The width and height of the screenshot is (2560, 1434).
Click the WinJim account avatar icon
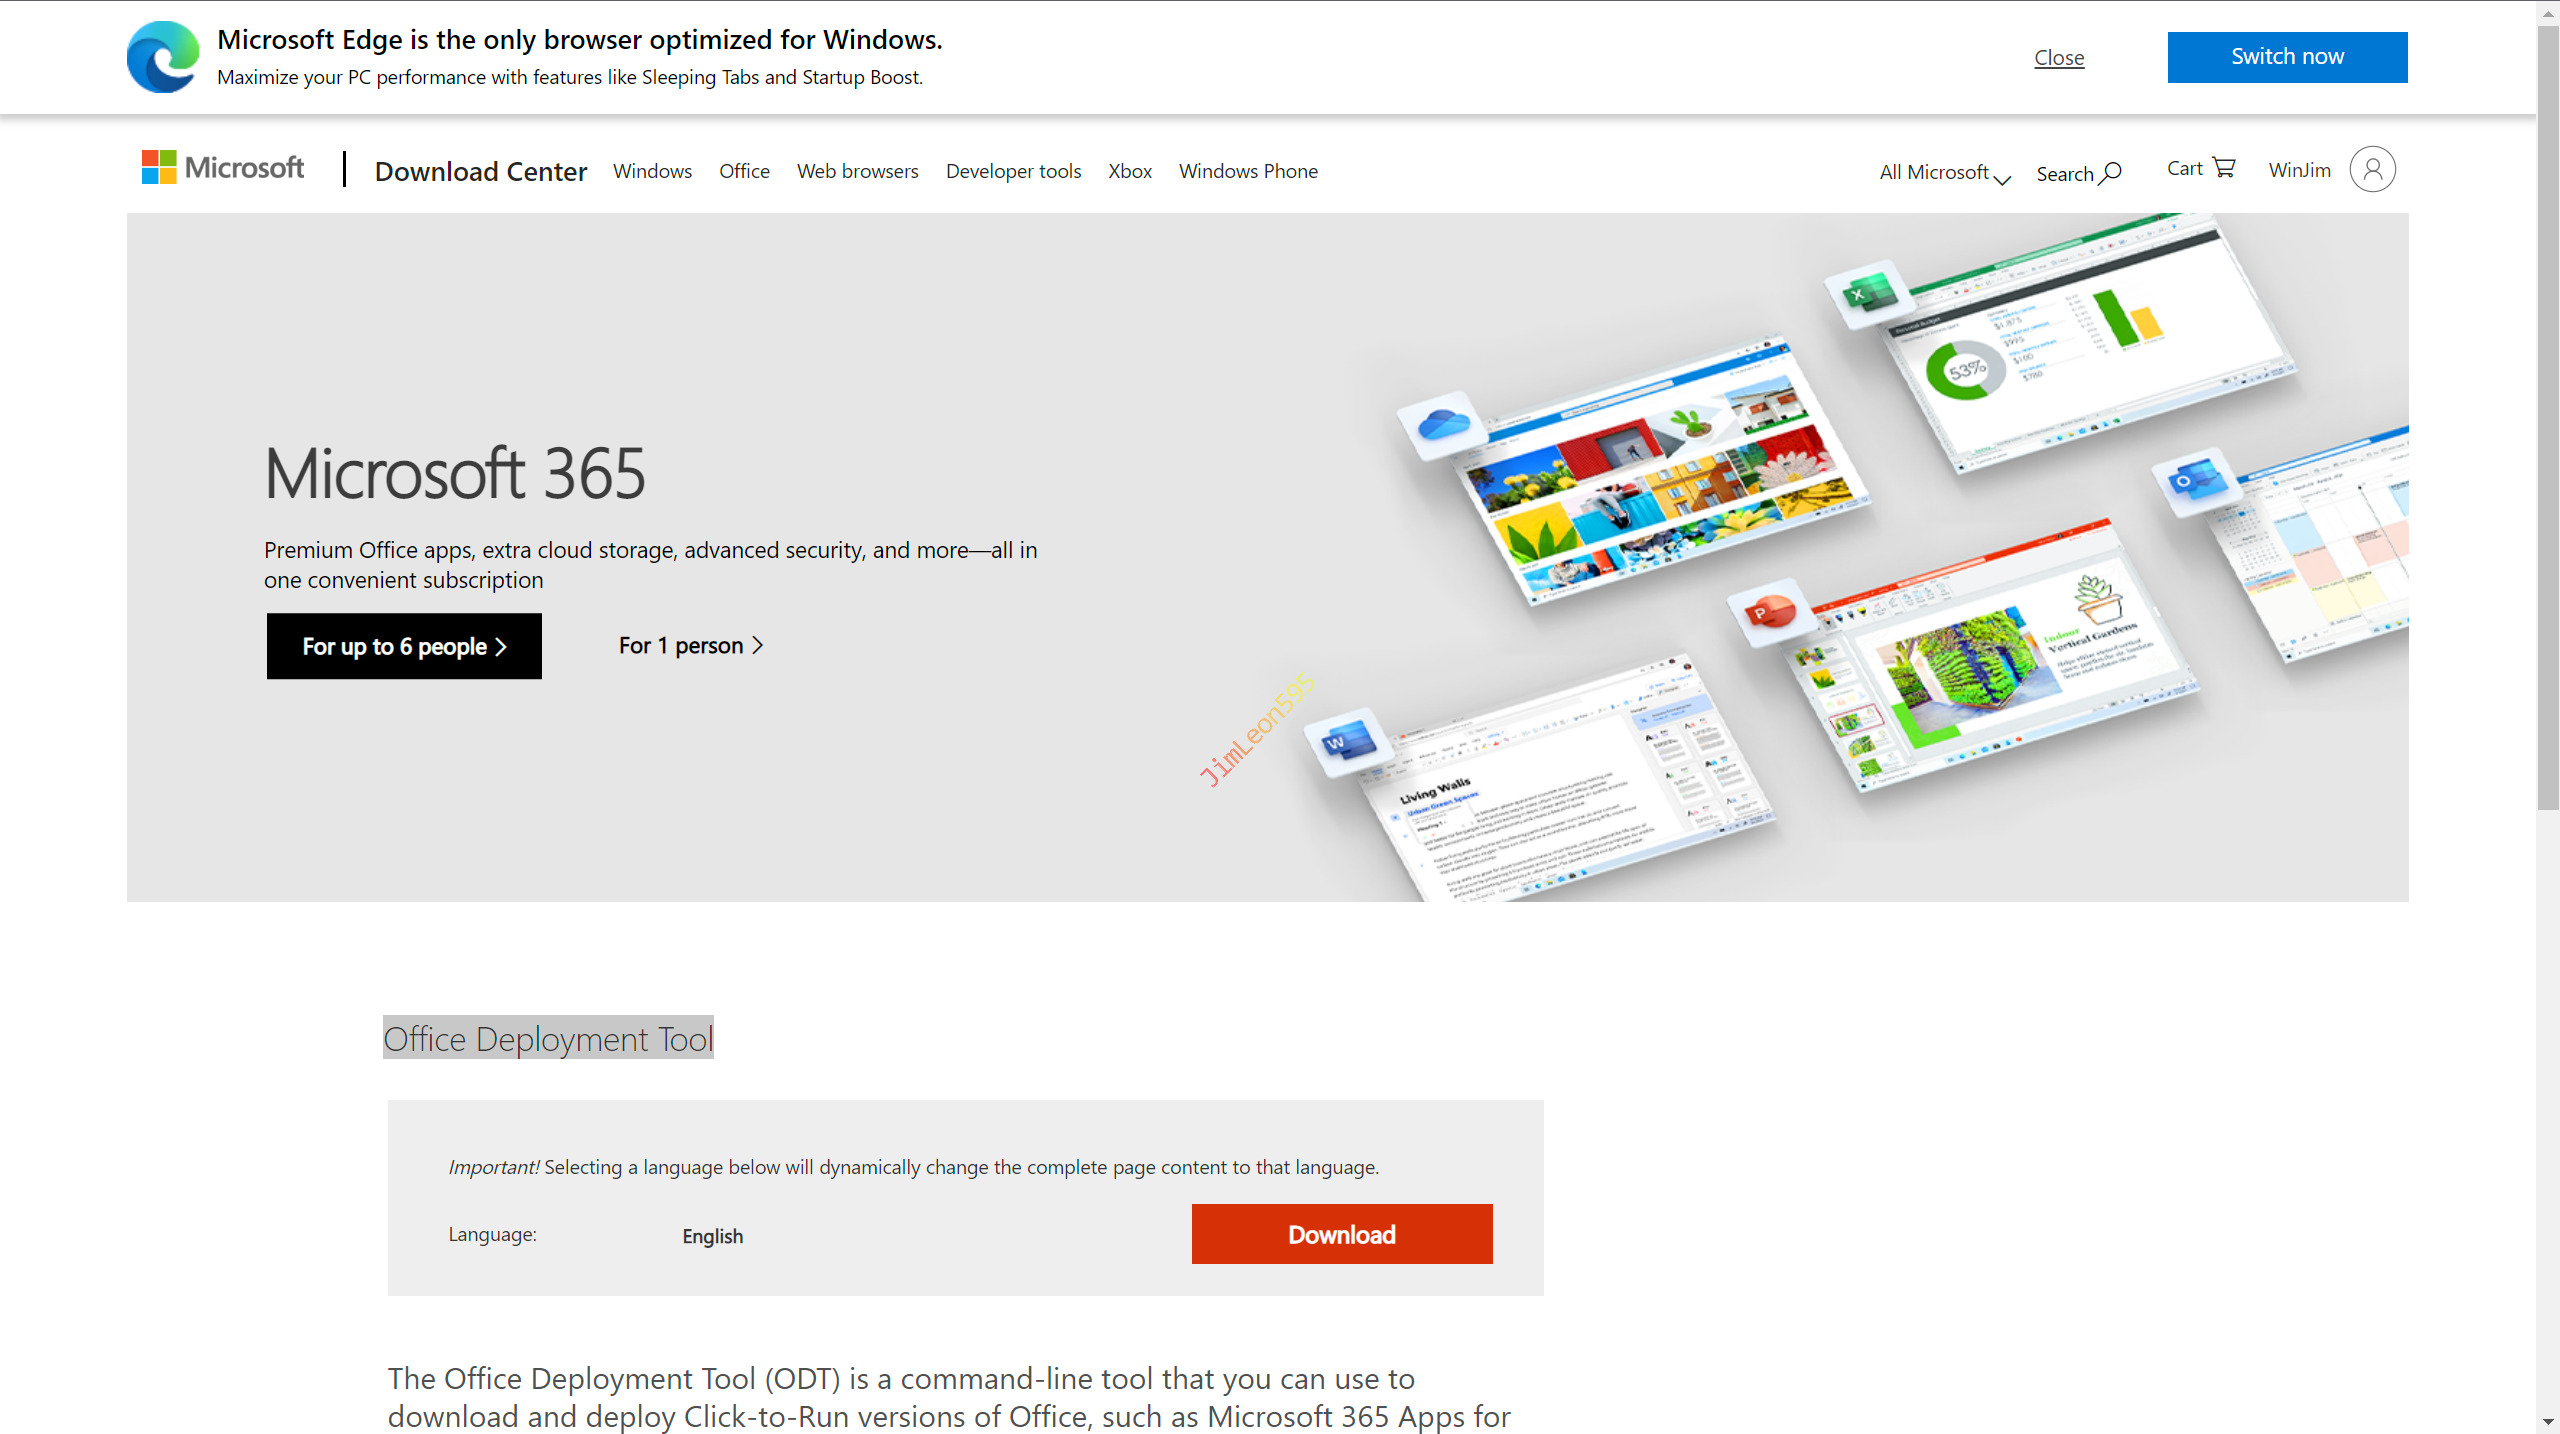coord(2372,169)
